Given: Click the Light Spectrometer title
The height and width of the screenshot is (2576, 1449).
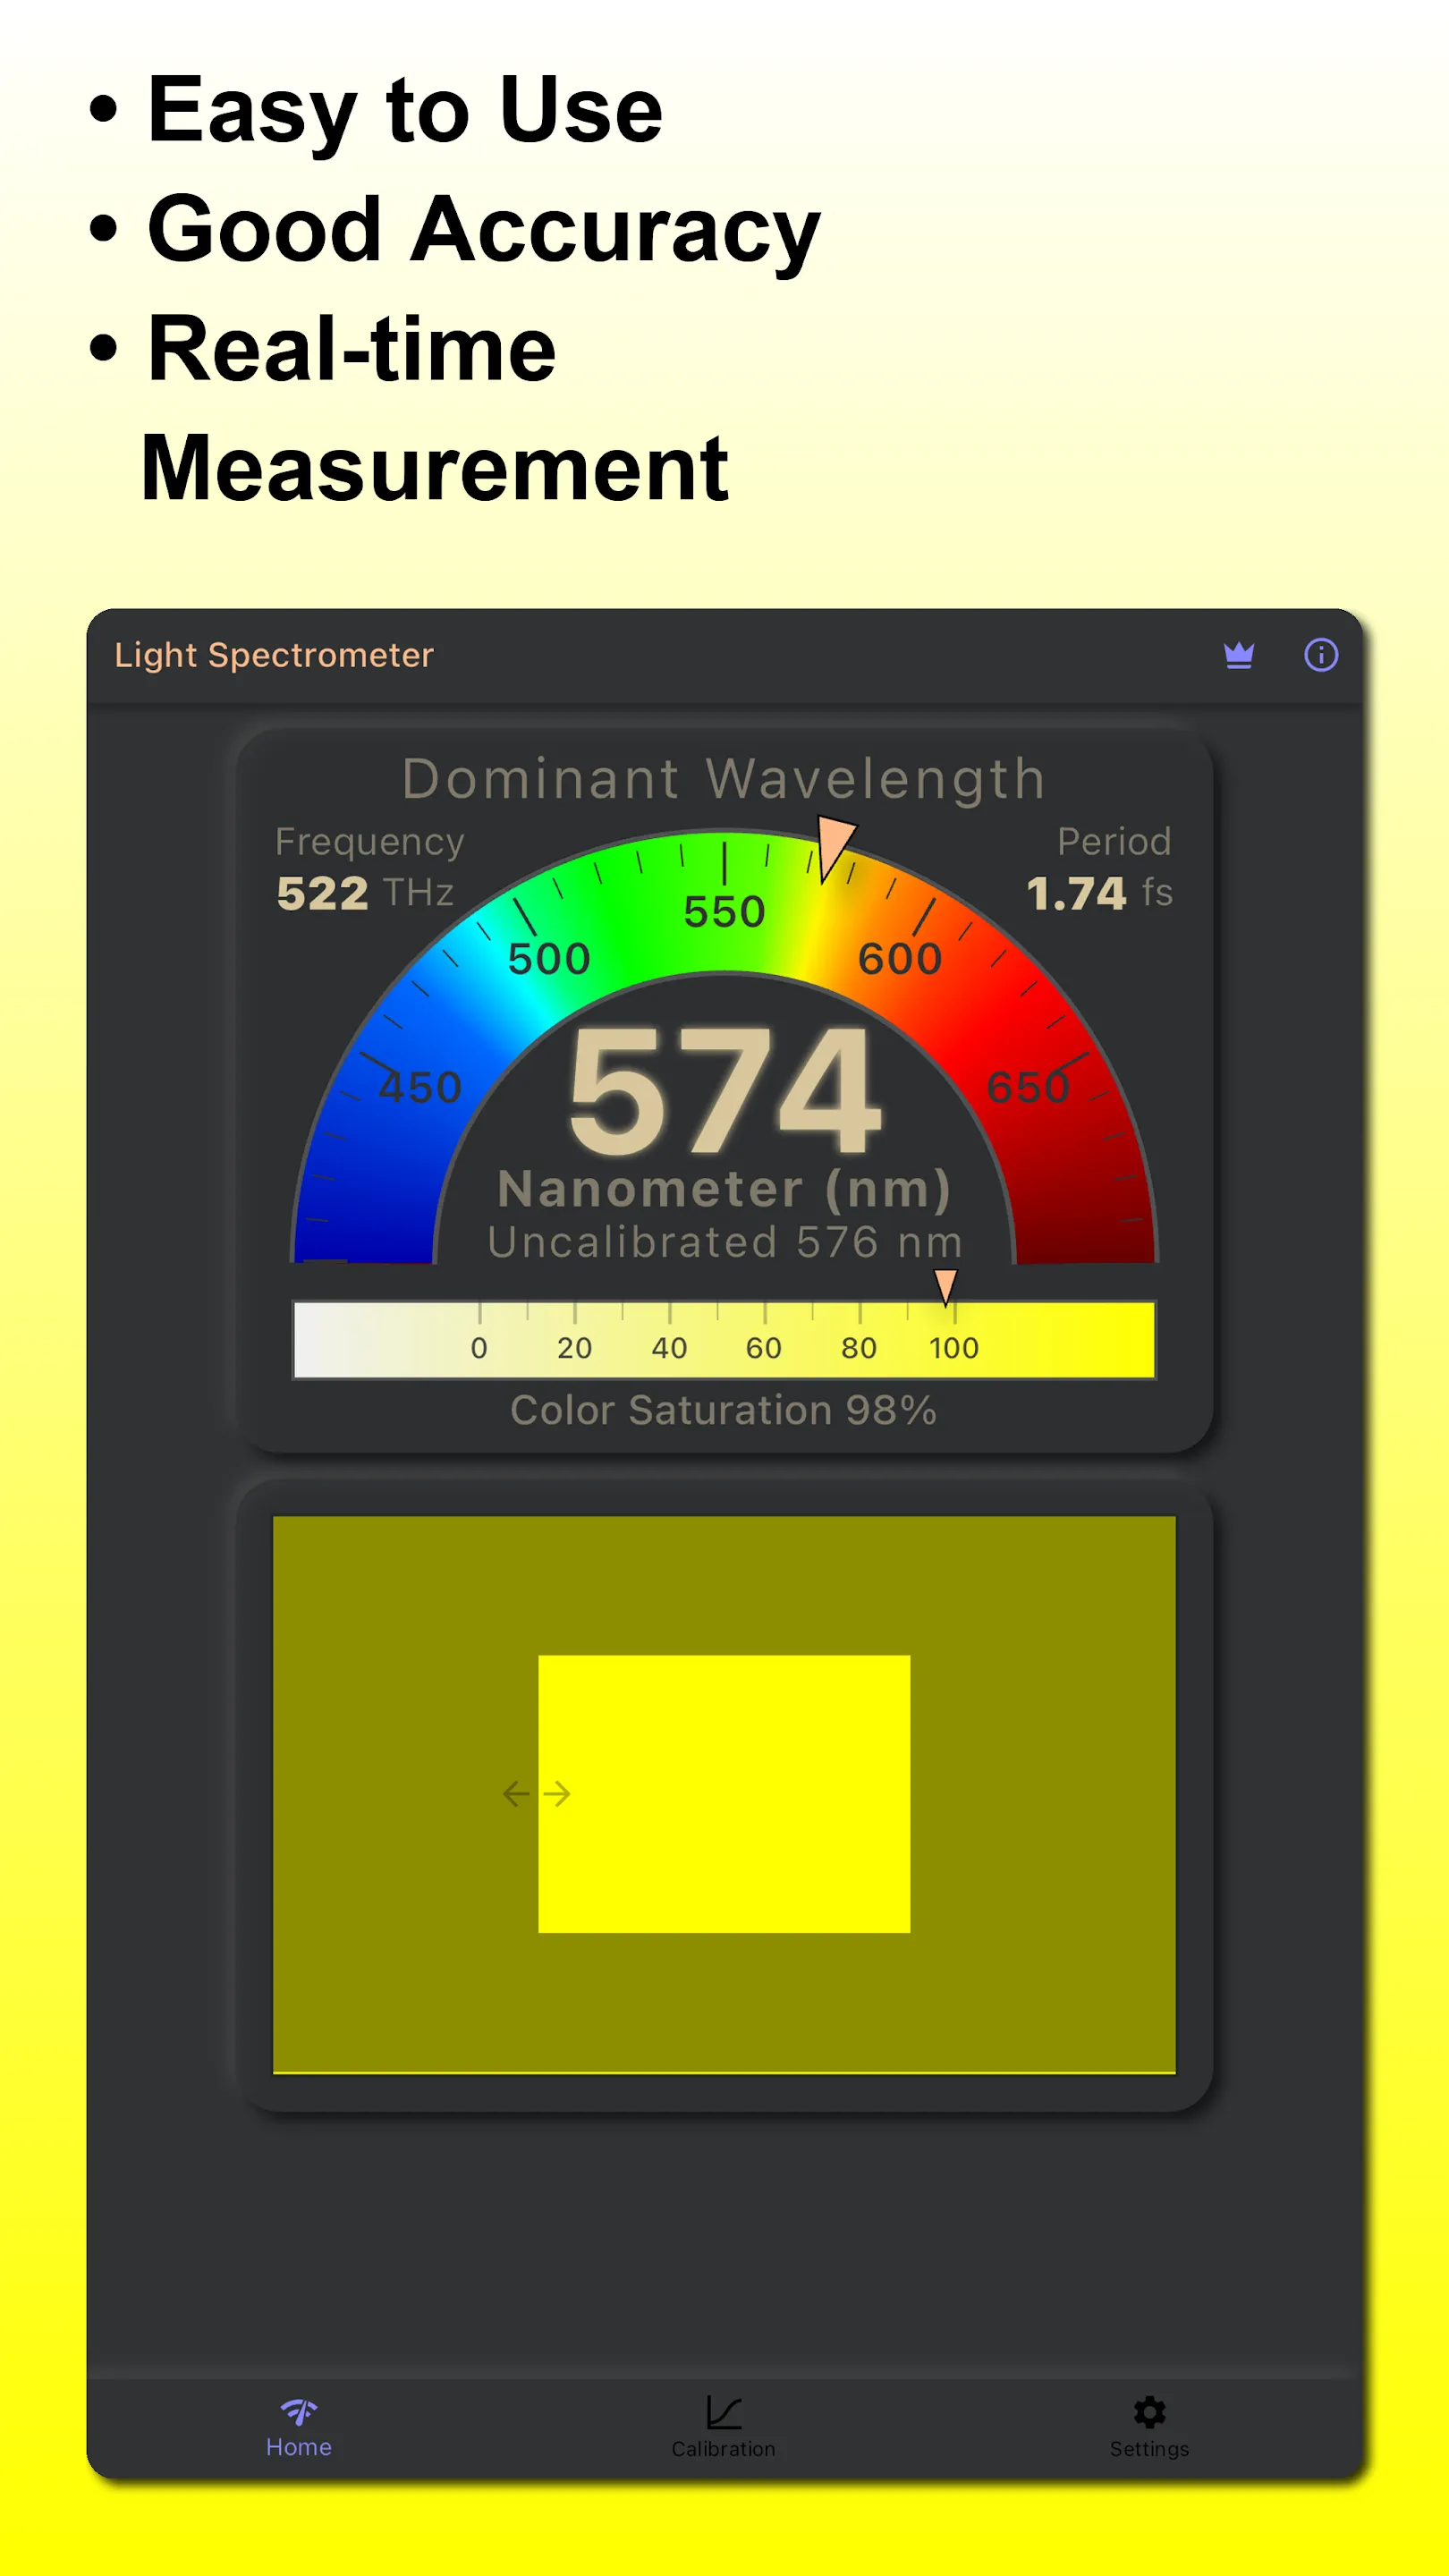Looking at the screenshot, I should tap(274, 655).
